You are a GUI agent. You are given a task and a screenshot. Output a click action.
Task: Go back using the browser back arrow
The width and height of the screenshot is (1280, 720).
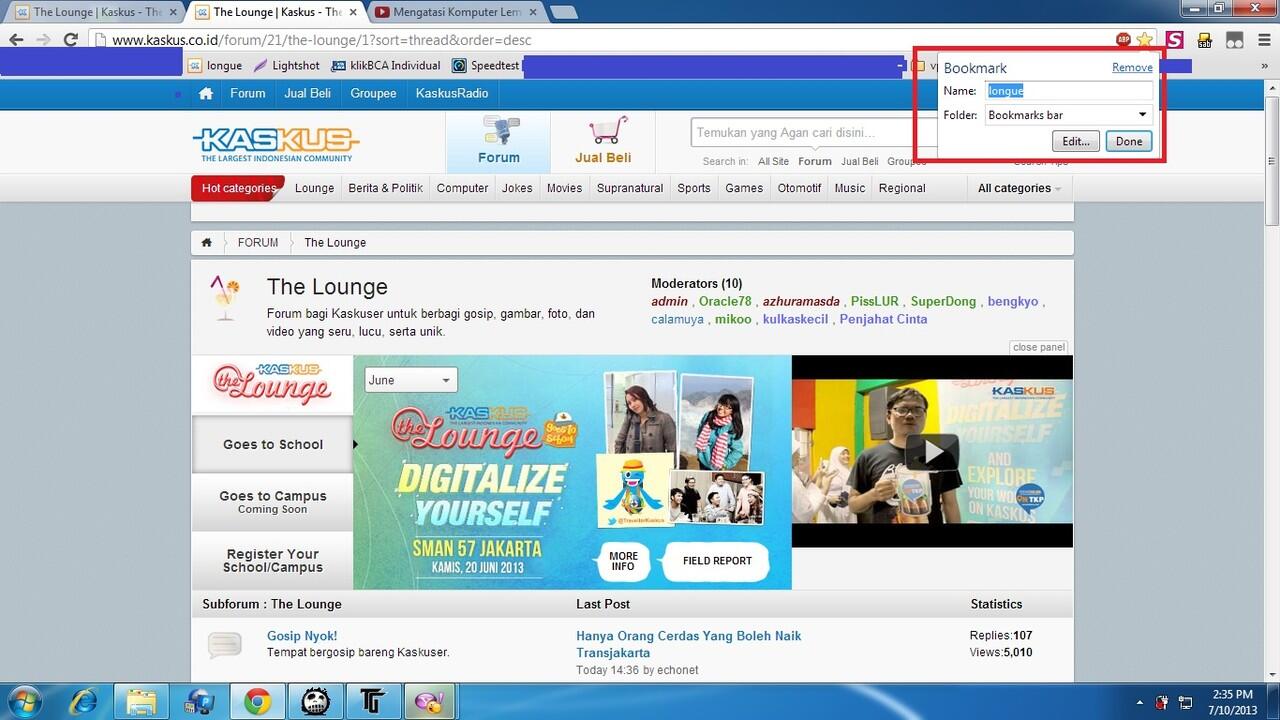coord(17,40)
